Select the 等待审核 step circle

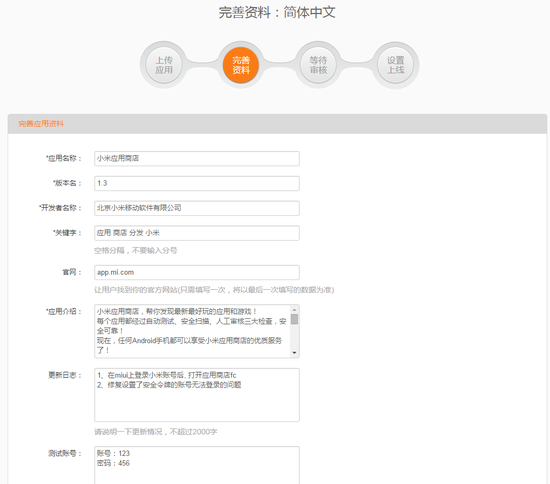click(318, 65)
